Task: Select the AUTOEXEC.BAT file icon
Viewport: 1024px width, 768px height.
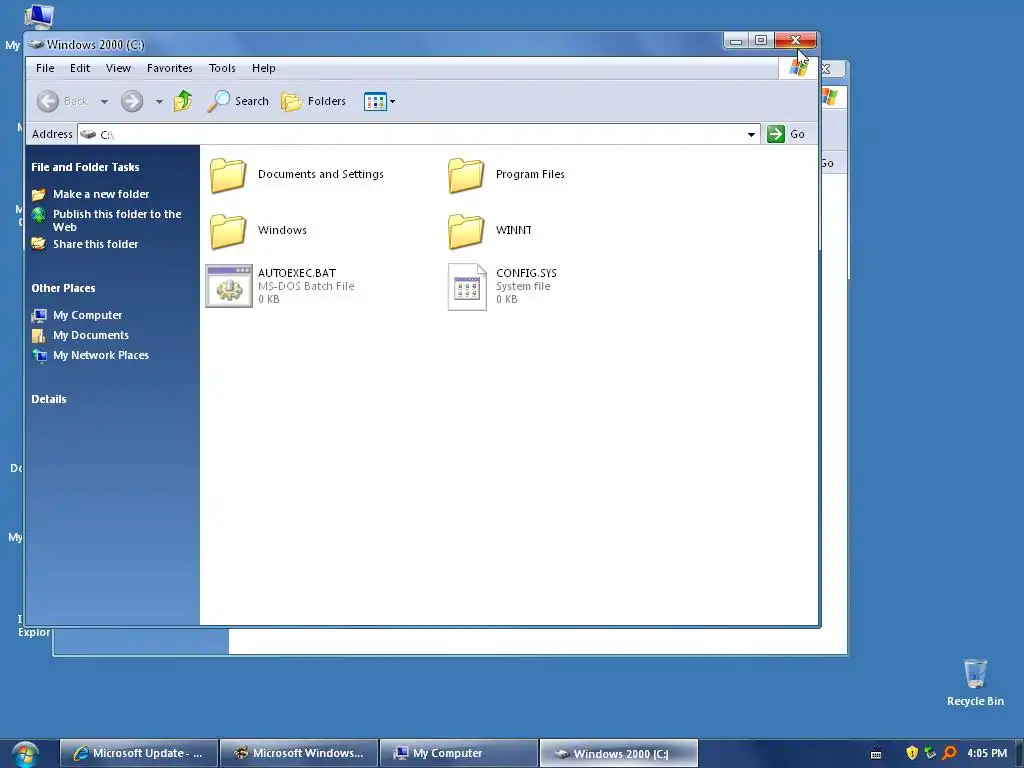Action: click(x=229, y=286)
